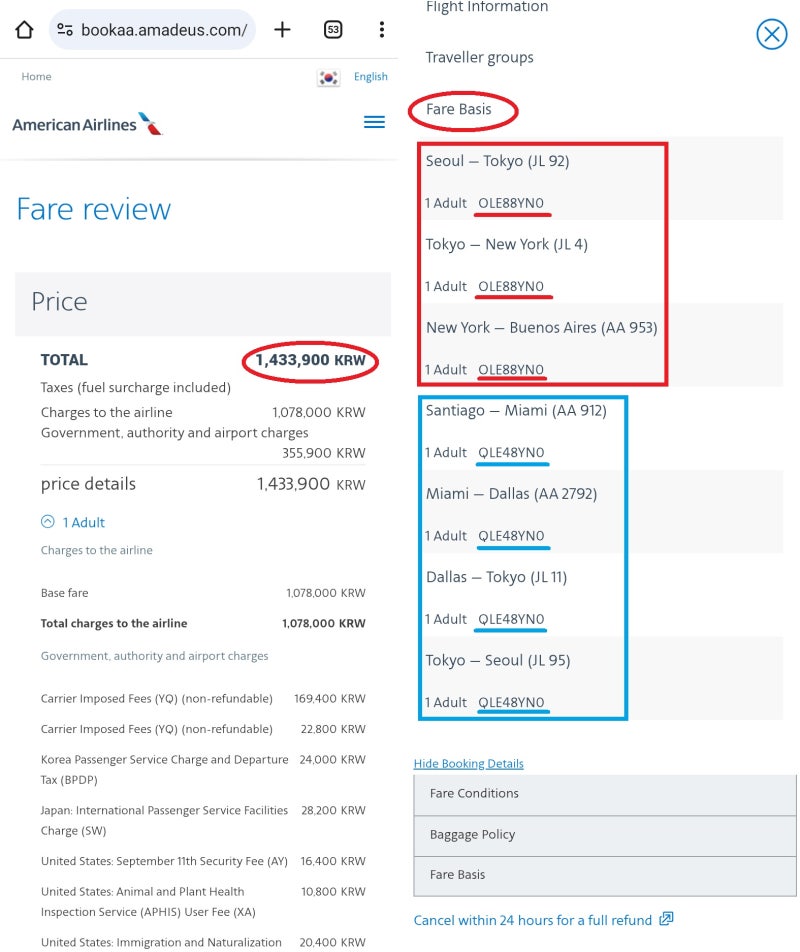The height and width of the screenshot is (952, 800).
Task: Select the circled Fare Basis heading
Action: coord(459,109)
